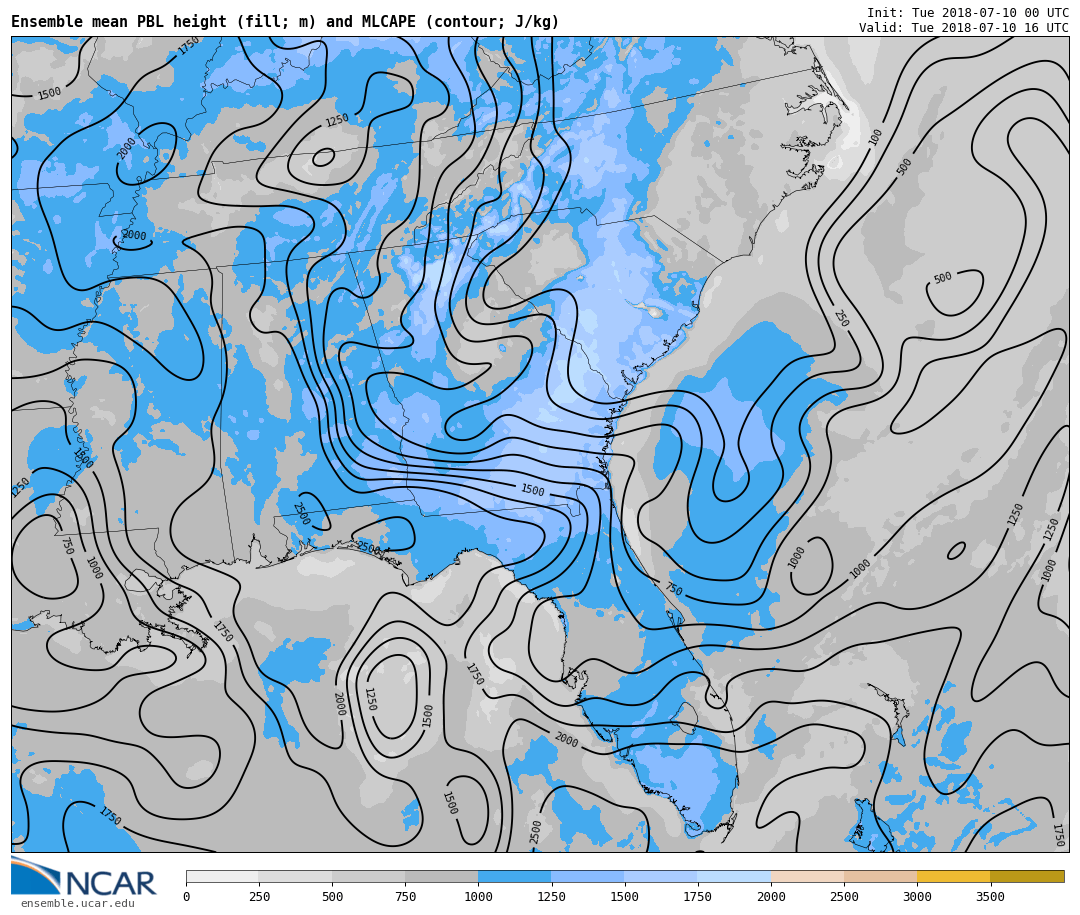1080x915 pixels.
Task: Pick the 500–750 grey colorbar segment
Action: (368, 876)
